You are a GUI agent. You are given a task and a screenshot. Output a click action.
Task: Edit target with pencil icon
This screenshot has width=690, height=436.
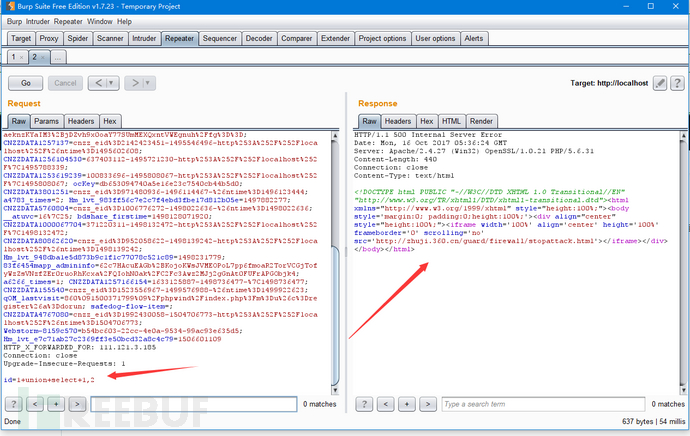[660, 83]
